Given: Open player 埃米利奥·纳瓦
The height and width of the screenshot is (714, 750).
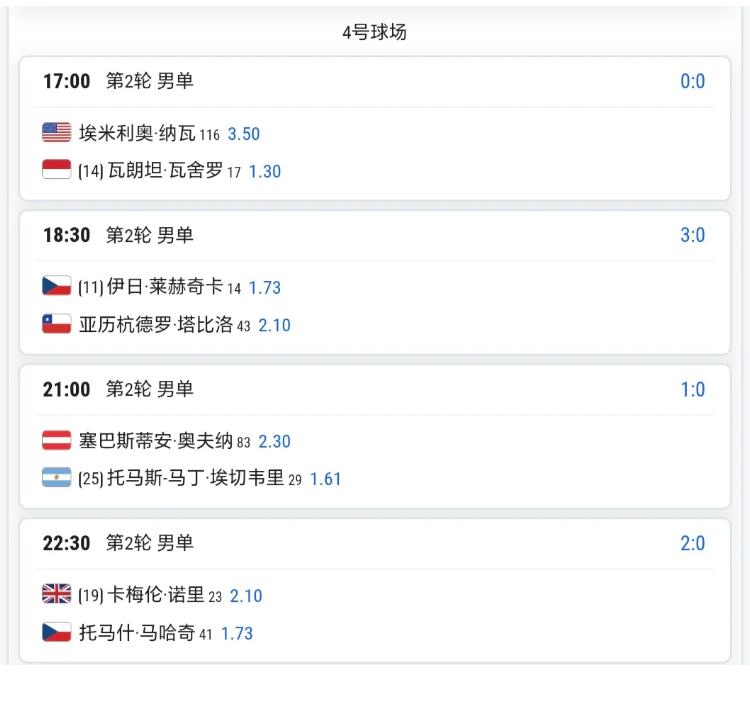Looking at the screenshot, I should coord(137,133).
